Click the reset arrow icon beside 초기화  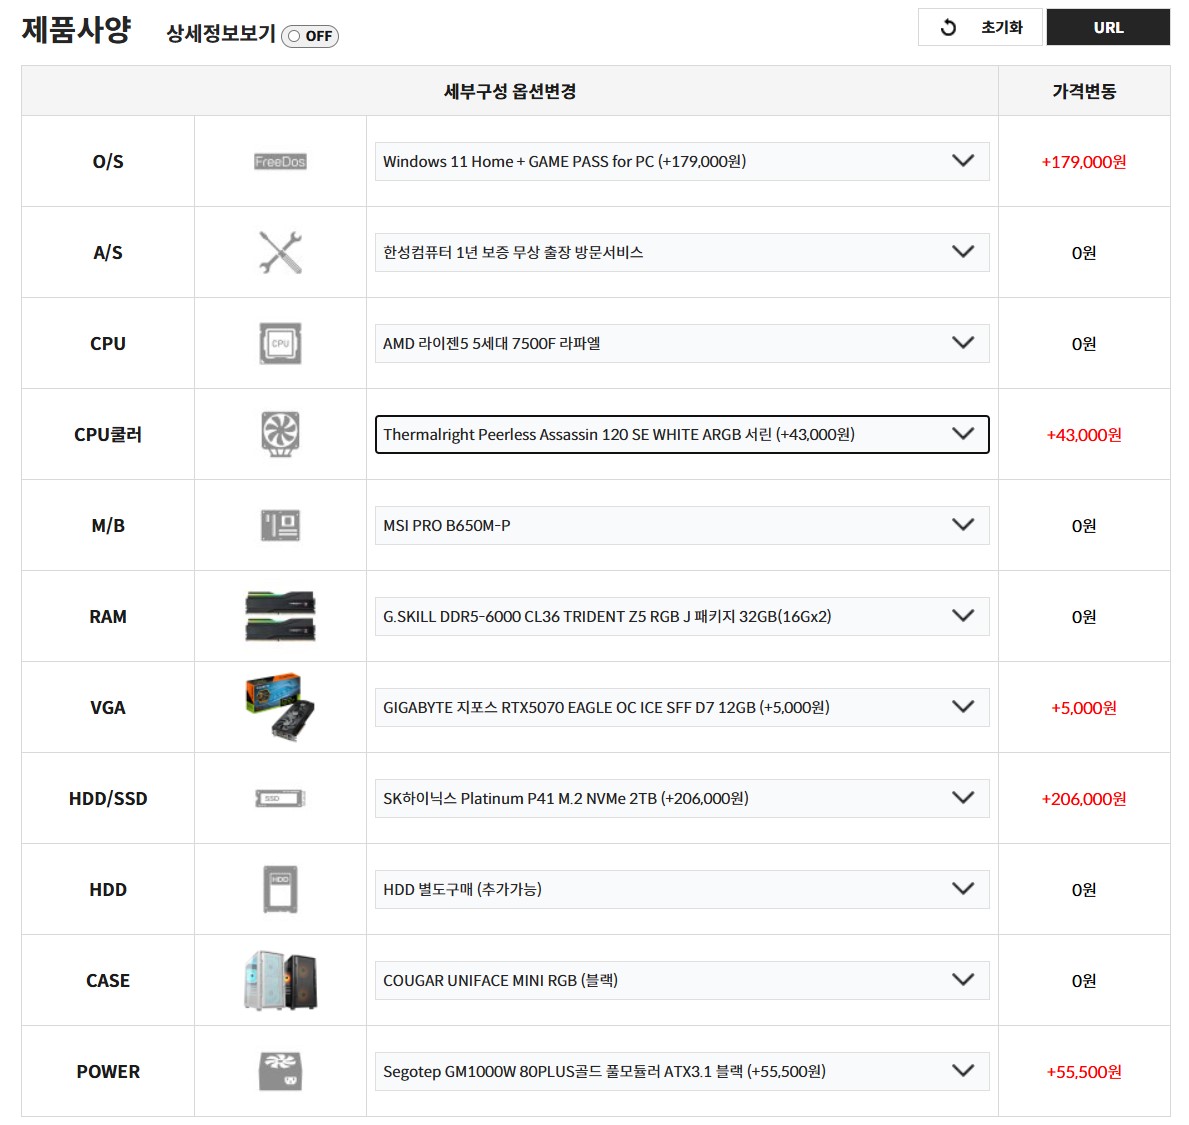pyautogui.click(x=948, y=28)
